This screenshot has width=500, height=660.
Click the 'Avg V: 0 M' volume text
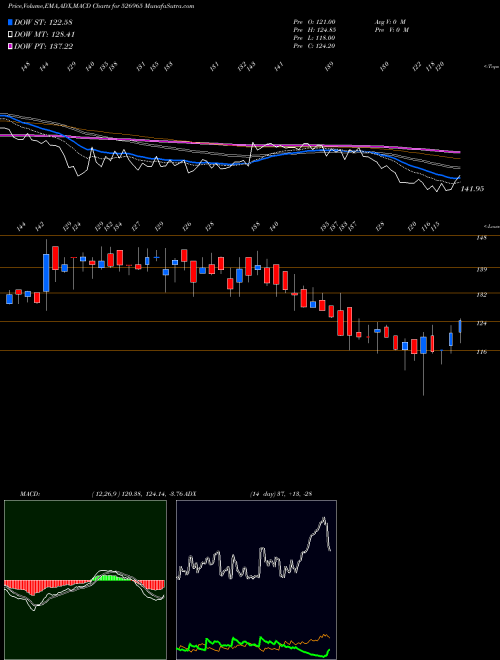[389, 22]
